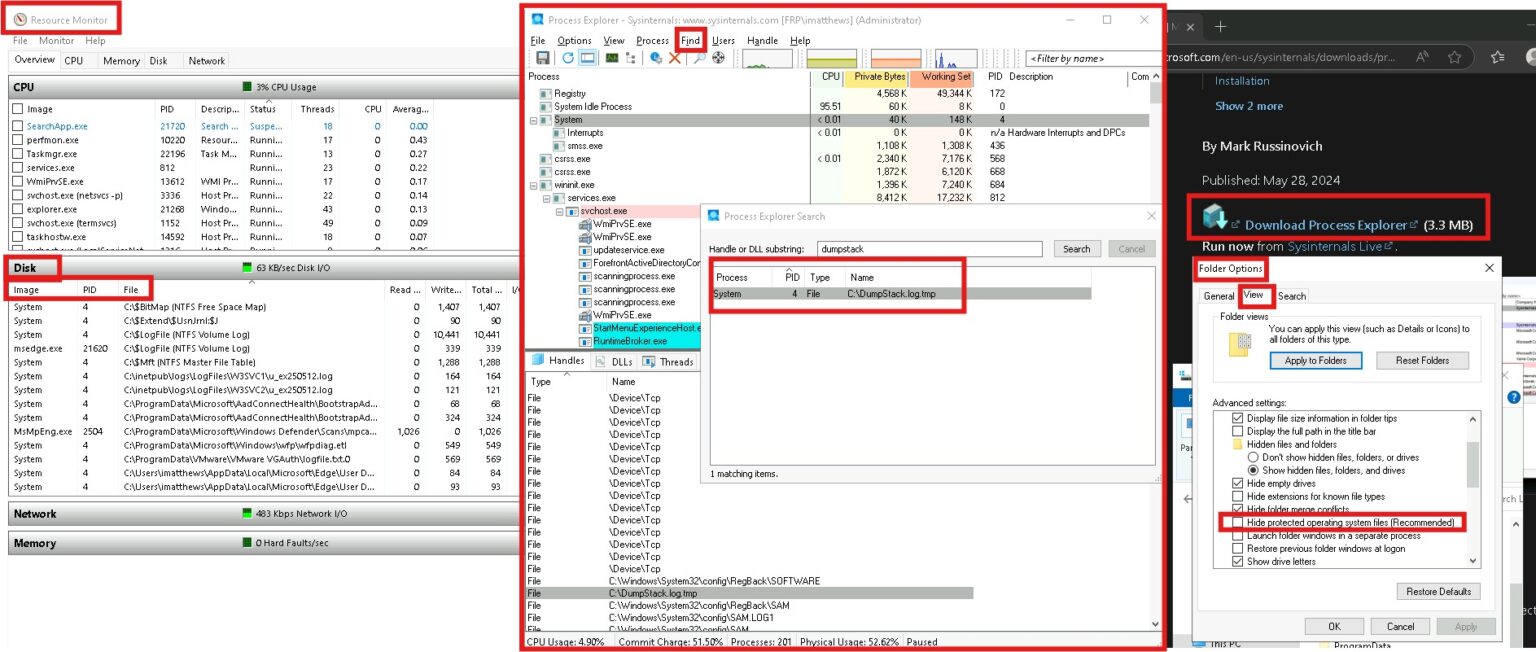Open the Find menu in Process Explorer
Image resolution: width=1536 pixels, height=652 pixels.
tap(690, 40)
